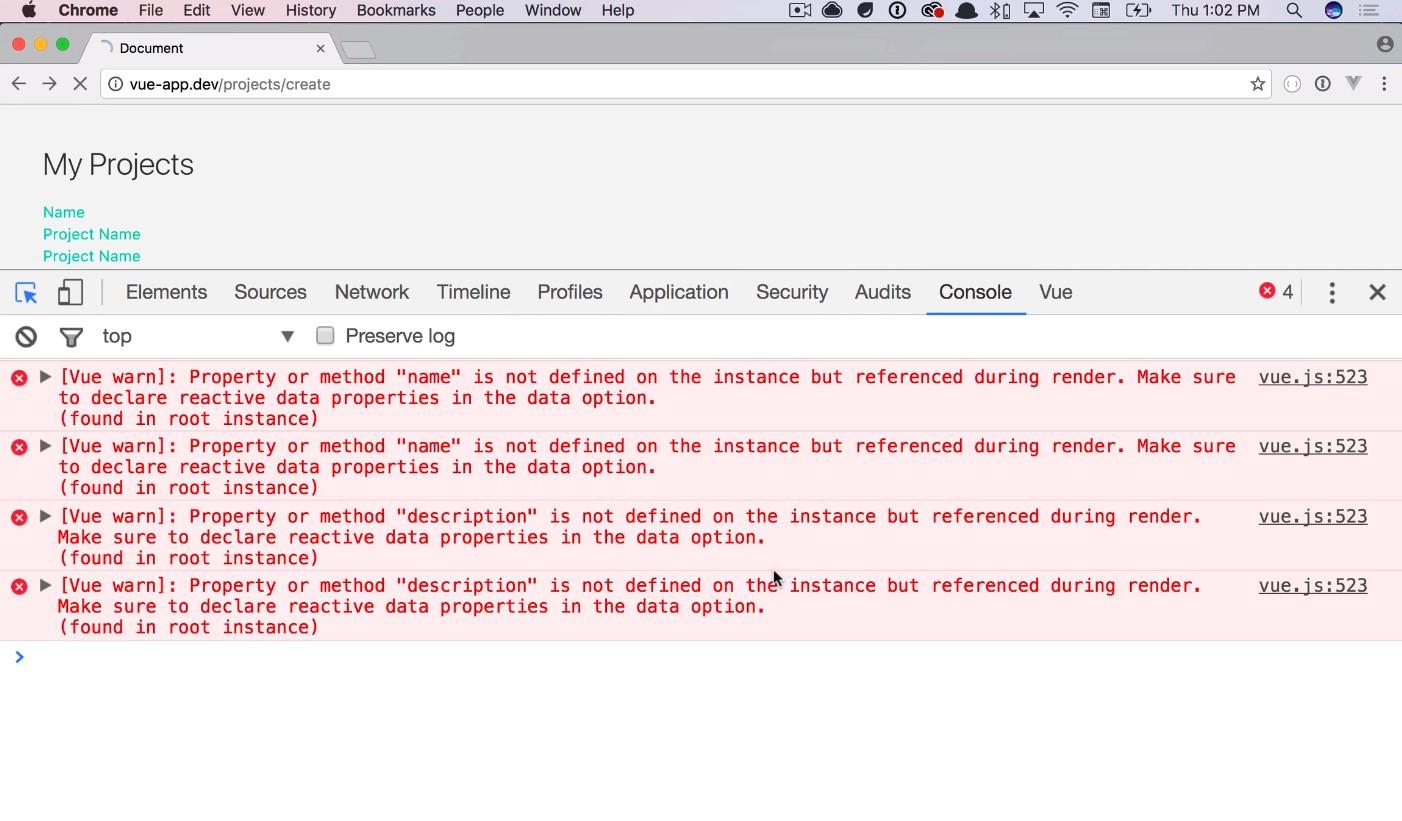
Task: Open the Chrome application menu
Action: (x=88, y=10)
